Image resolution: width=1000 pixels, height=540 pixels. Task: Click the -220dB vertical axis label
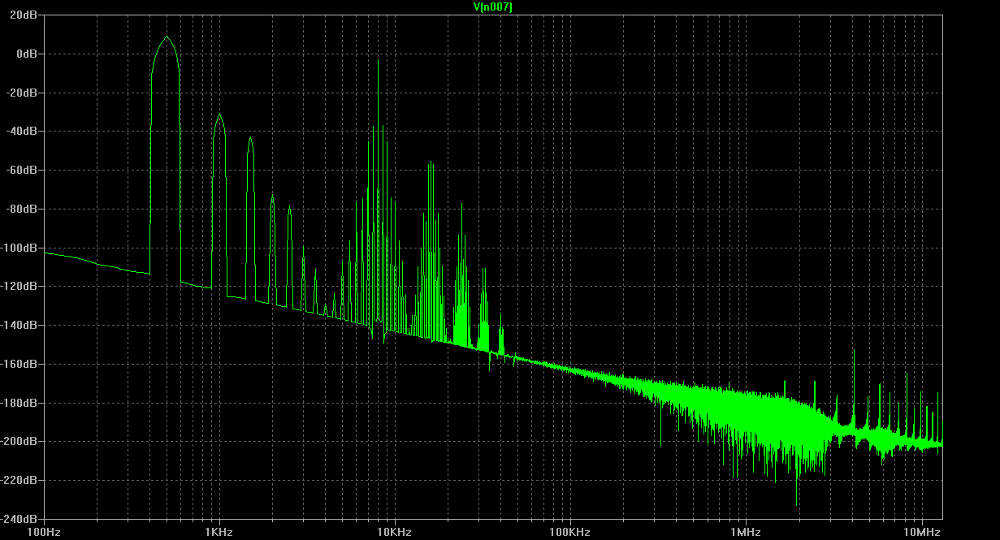click(20, 480)
